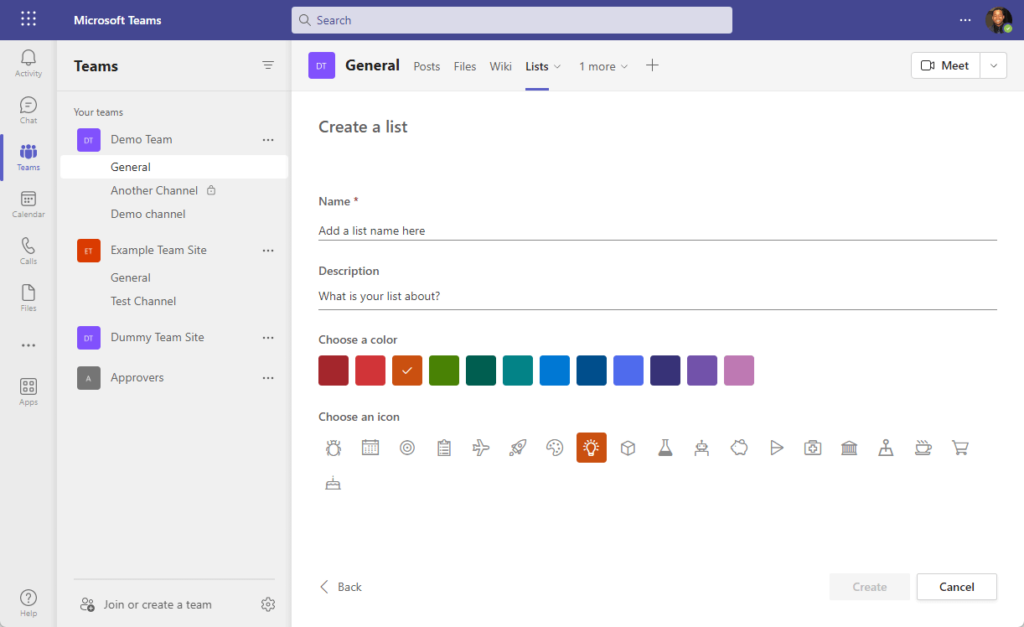The width and height of the screenshot is (1024, 627).
Task: Switch to the Files tab
Action: click(464, 67)
